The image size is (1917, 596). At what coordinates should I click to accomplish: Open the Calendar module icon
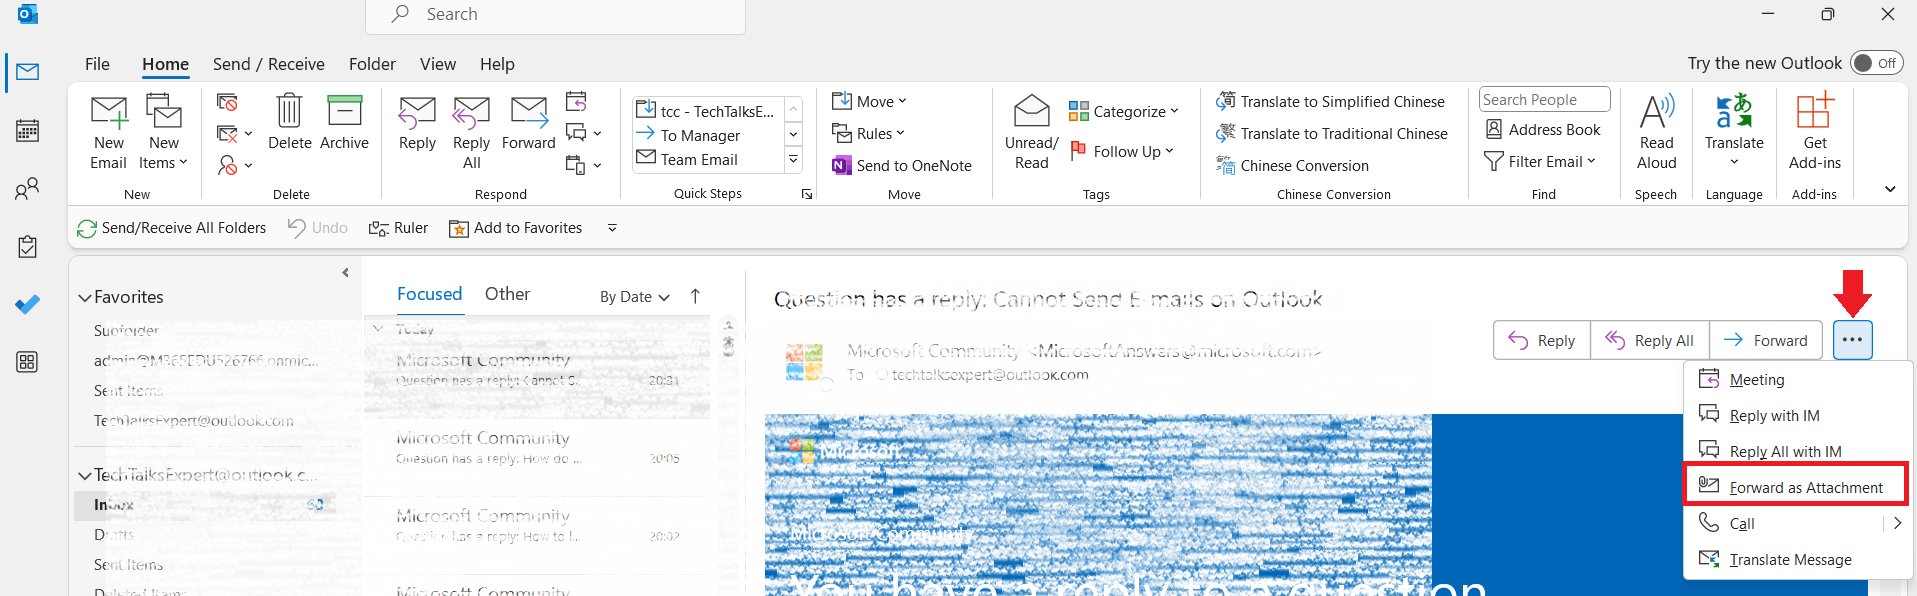pyautogui.click(x=28, y=130)
